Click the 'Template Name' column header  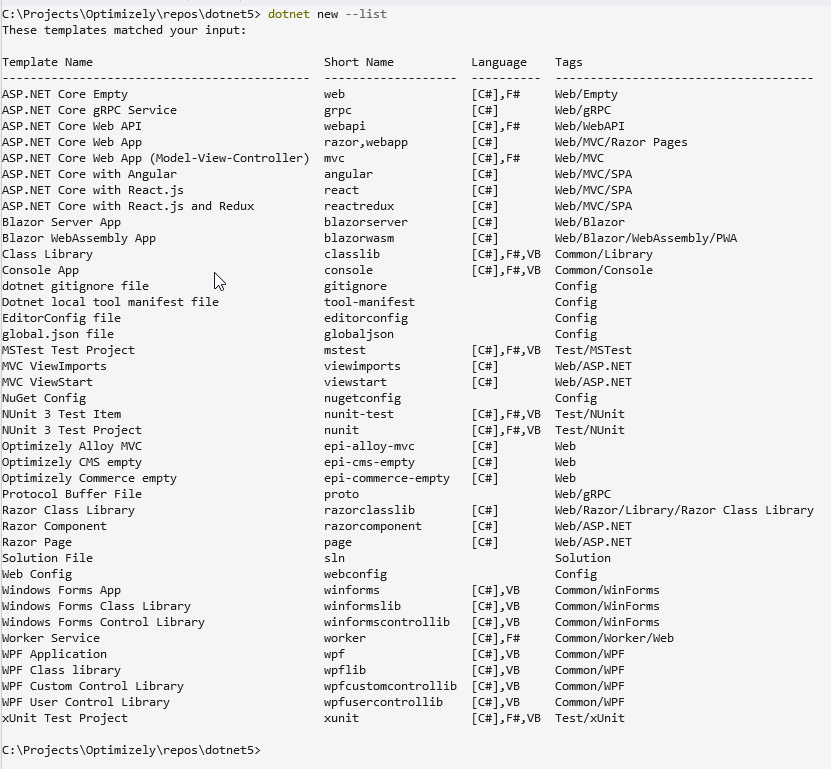[x=47, y=62]
